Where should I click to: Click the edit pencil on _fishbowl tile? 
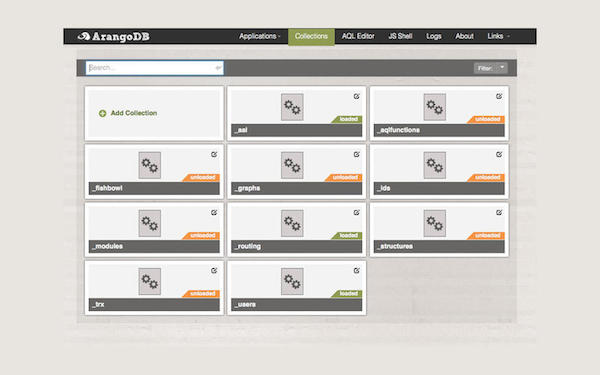coord(214,155)
